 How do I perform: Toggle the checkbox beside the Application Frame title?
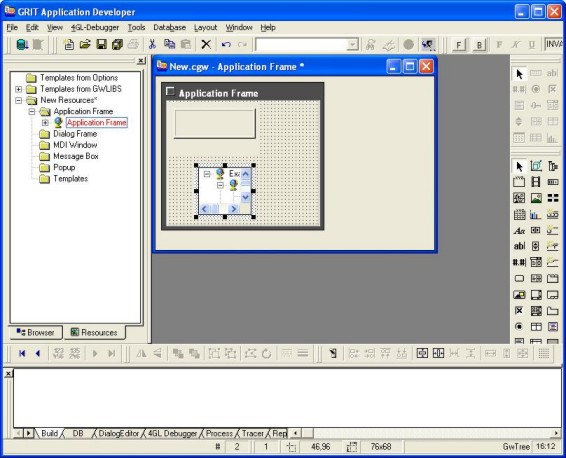(x=170, y=91)
